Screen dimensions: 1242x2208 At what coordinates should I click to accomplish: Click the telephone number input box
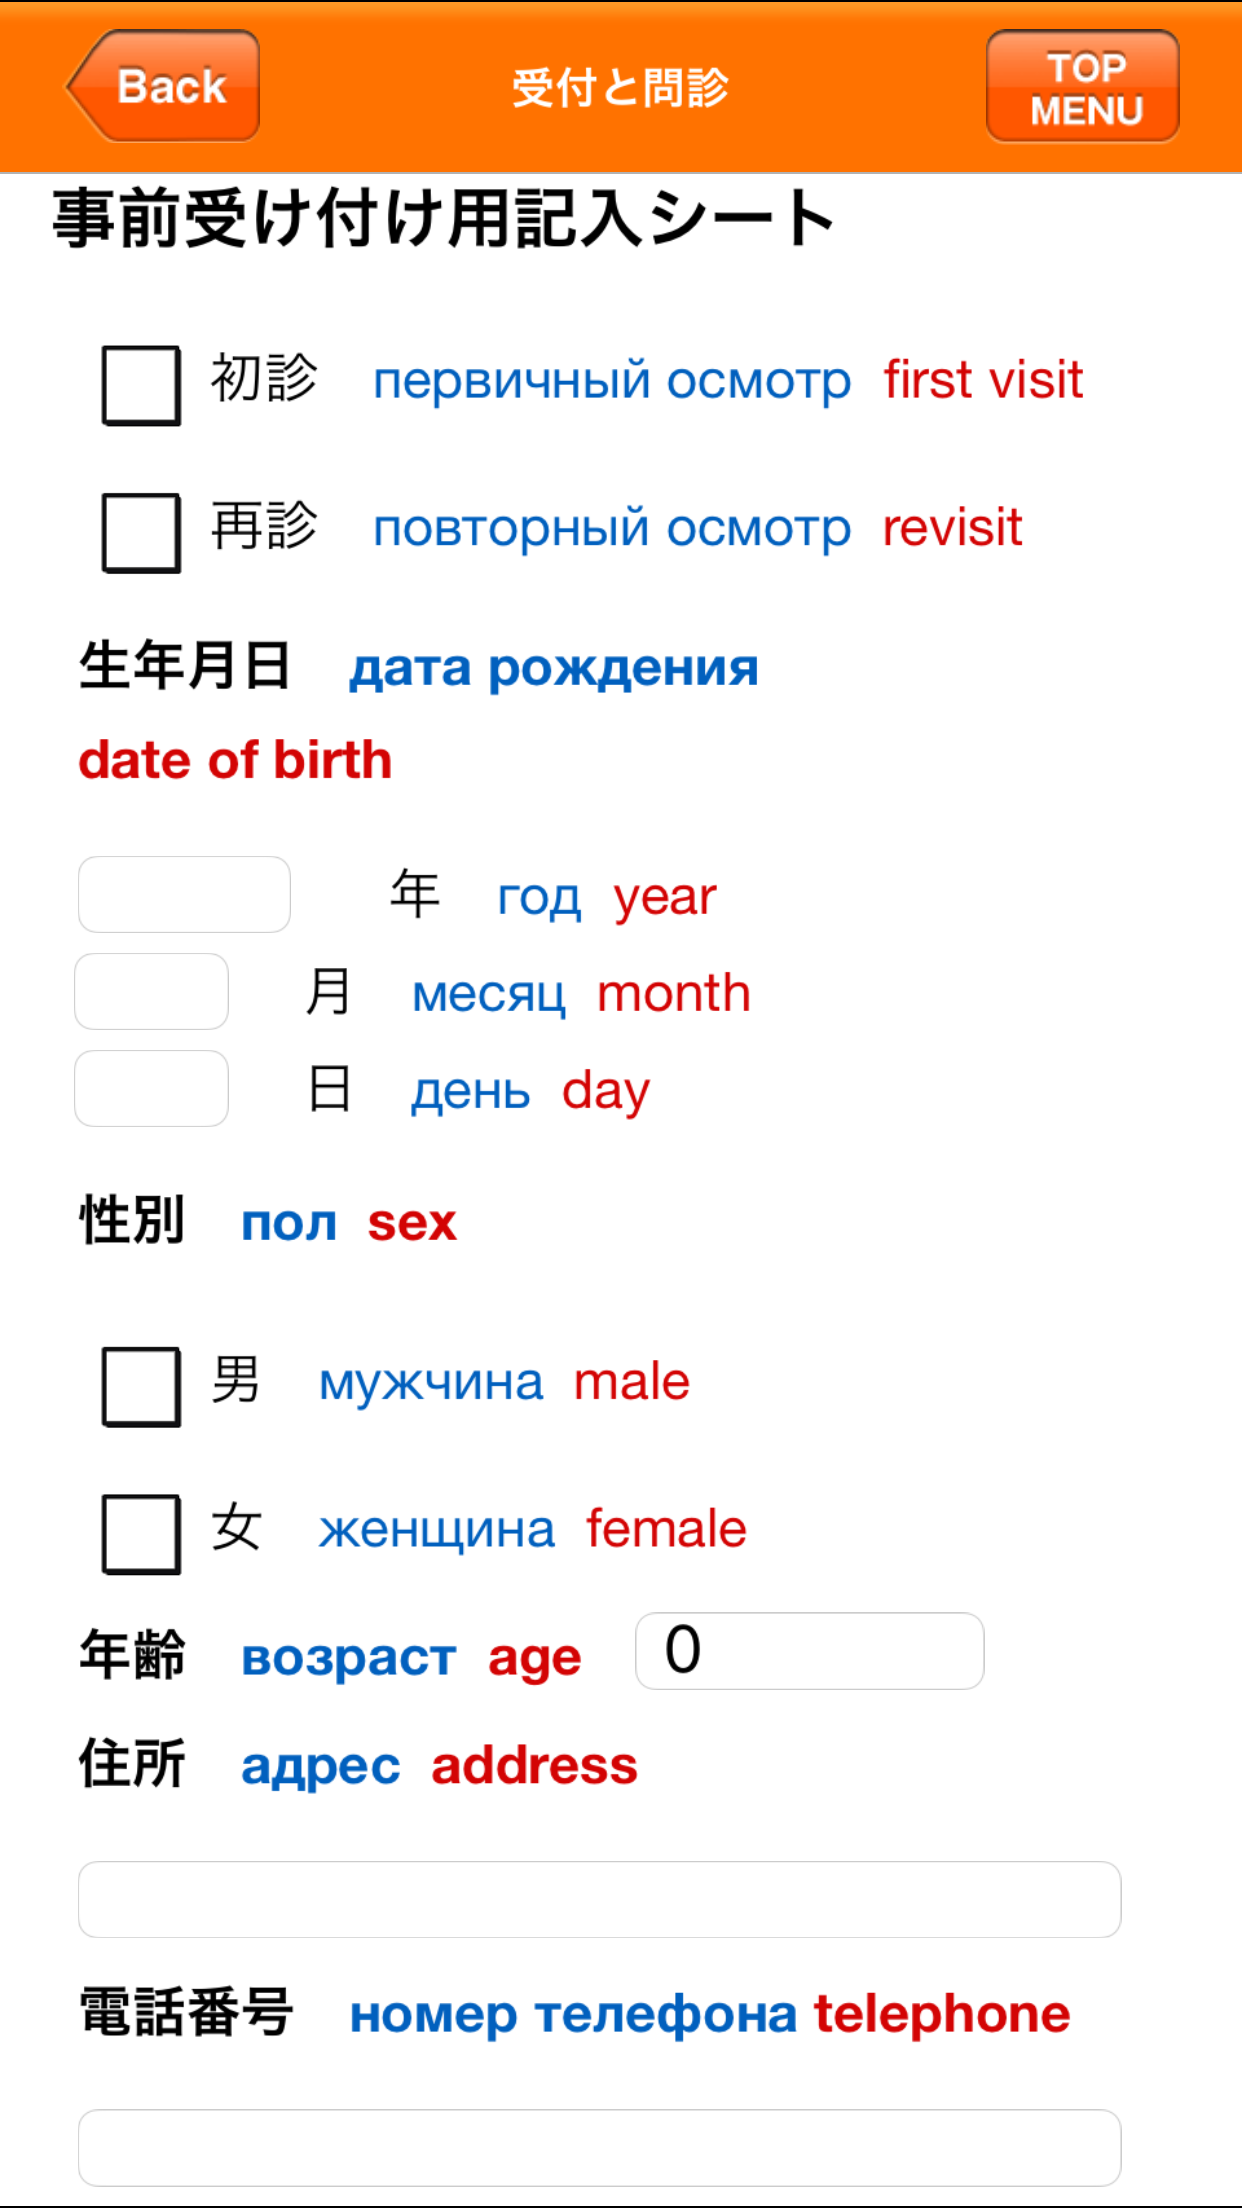(x=600, y=2146)
